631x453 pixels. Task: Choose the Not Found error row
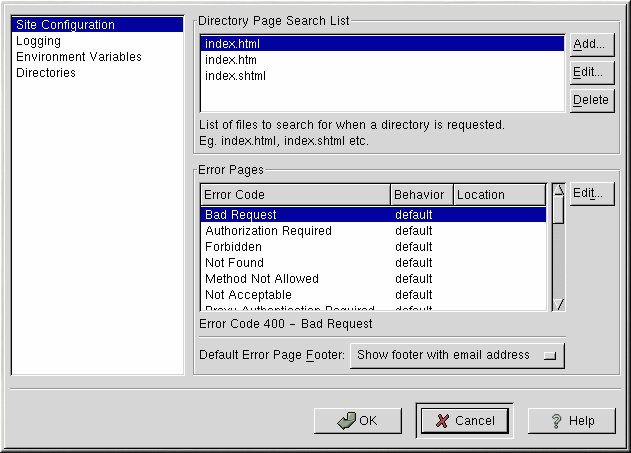(x=234, y=263)
